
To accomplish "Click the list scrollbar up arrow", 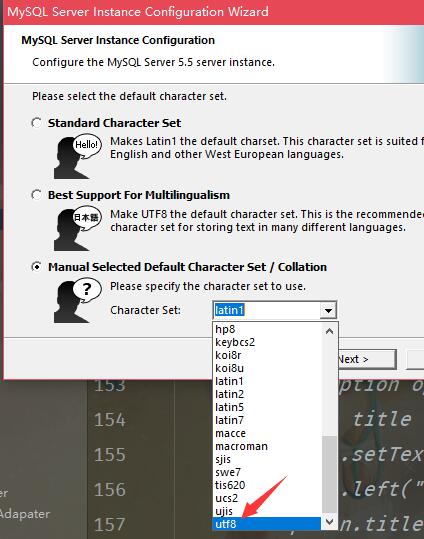I will coord(329,331).
